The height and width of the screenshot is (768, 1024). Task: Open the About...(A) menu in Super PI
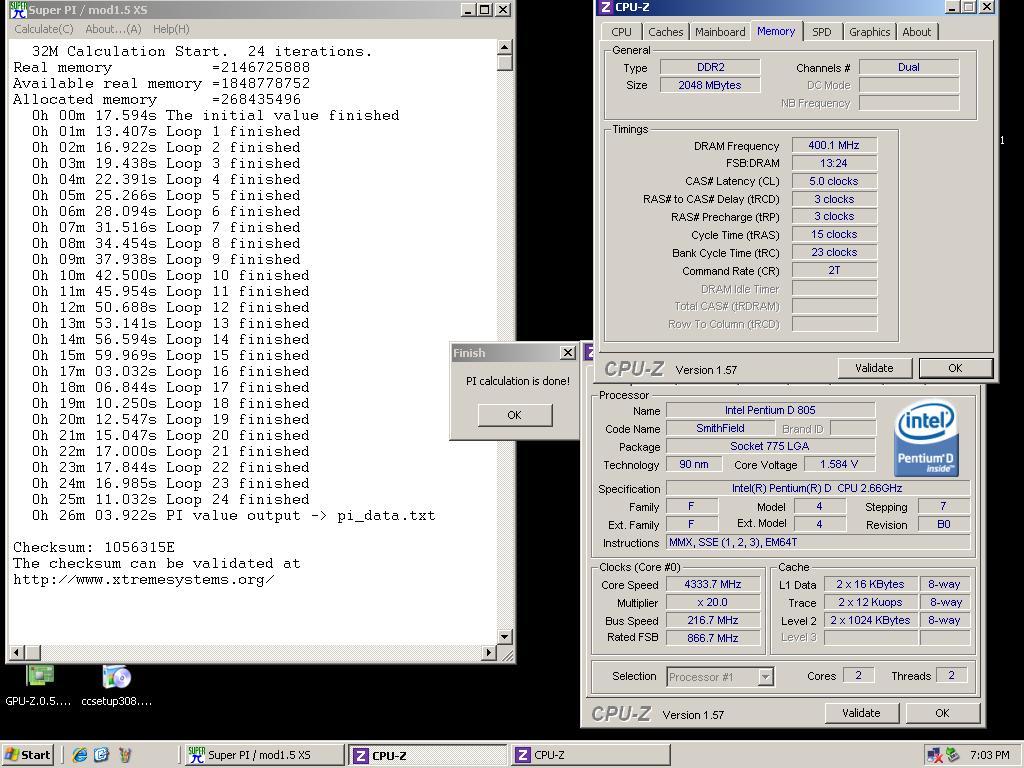(113, 29)
